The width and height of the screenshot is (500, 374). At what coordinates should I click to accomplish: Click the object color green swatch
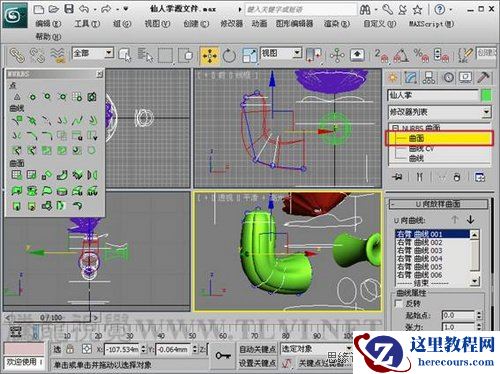486,95
